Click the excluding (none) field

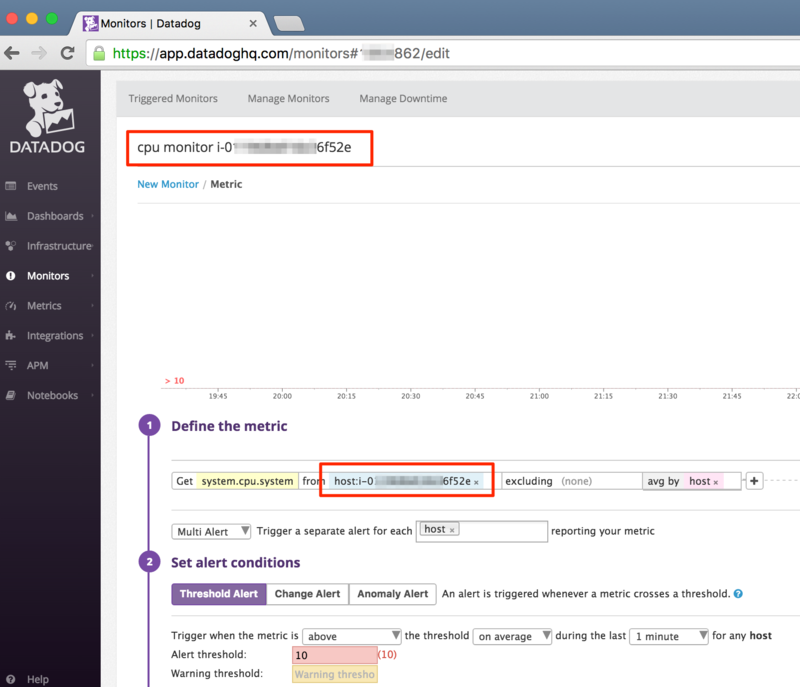[571, 481]
